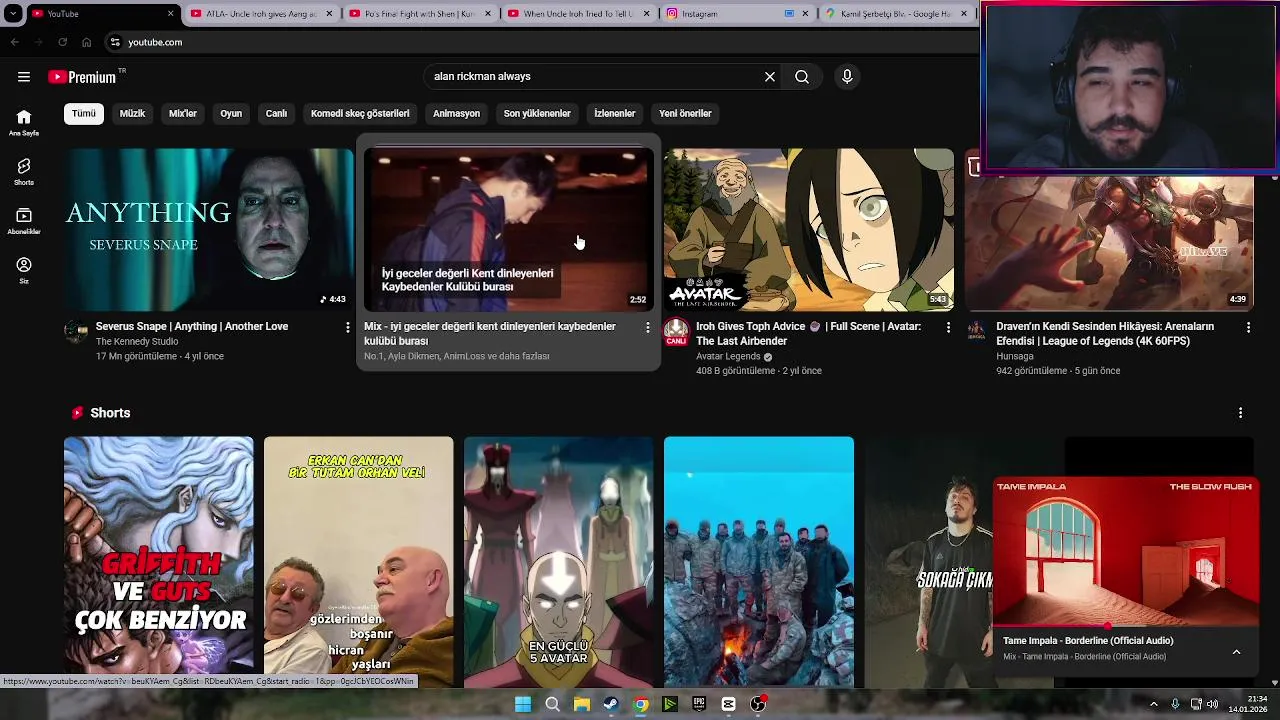Viewport: 1280px width, 720px height.
Task: Select the Mix'ler filter chip
Action: click(183, 114)
